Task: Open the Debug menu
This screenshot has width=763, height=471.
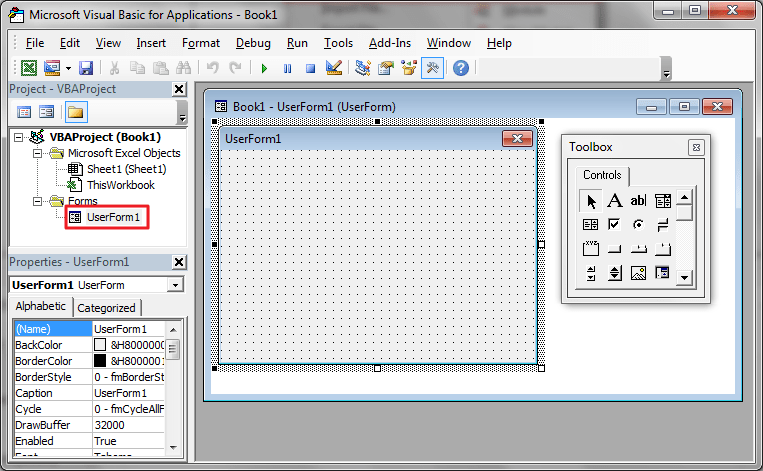Action: [253, 43]
